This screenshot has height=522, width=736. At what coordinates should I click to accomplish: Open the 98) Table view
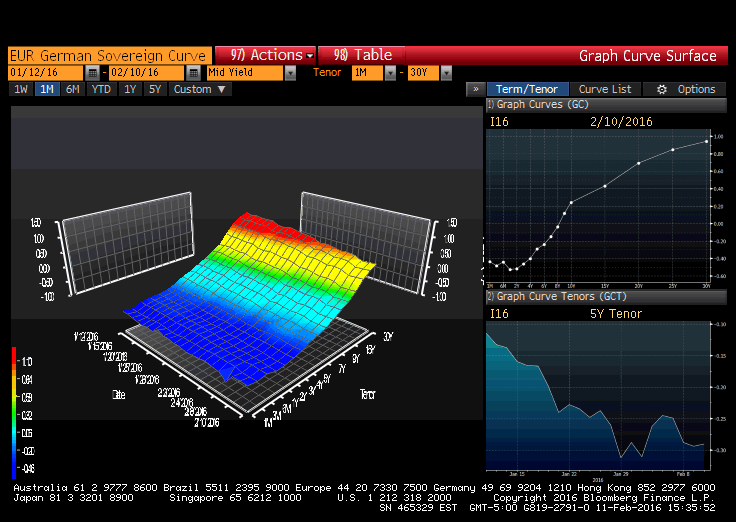pyautogui.click(x=362, y=55)
